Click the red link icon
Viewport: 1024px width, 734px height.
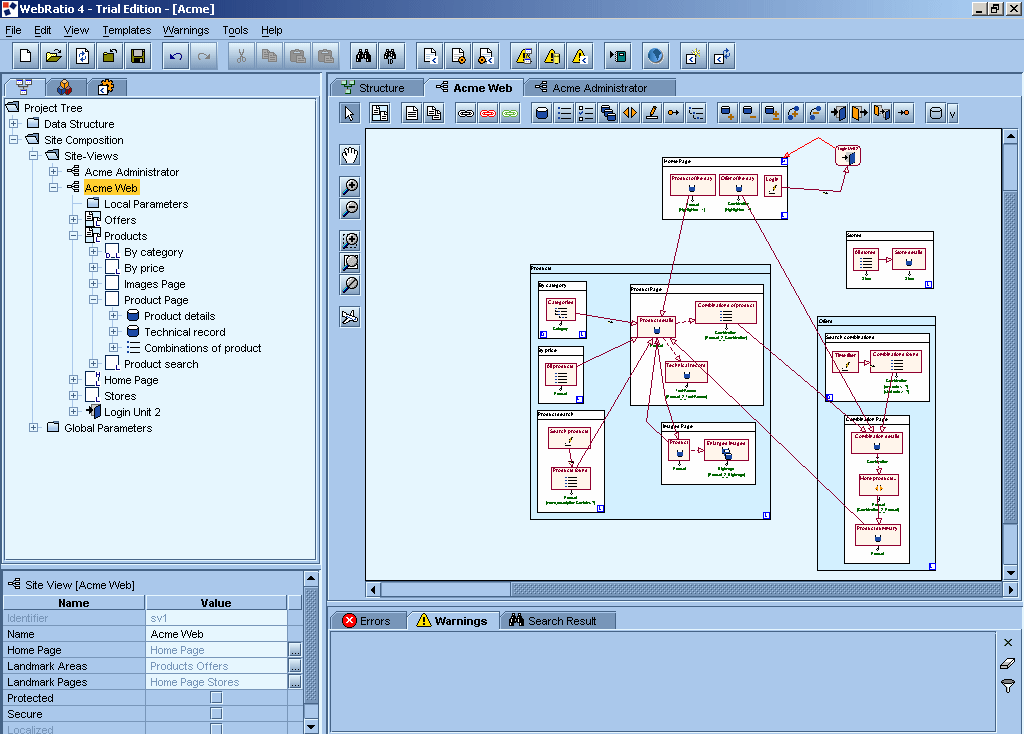click(488, 113)
